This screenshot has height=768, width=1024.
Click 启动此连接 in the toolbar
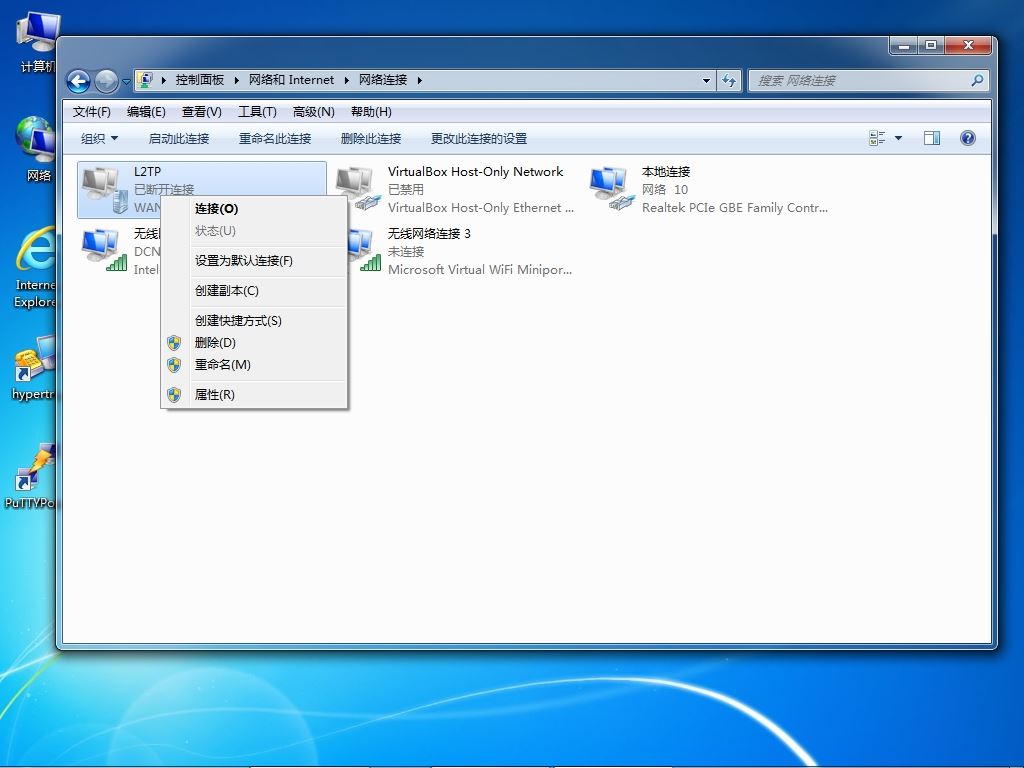(x=179, y=138)
